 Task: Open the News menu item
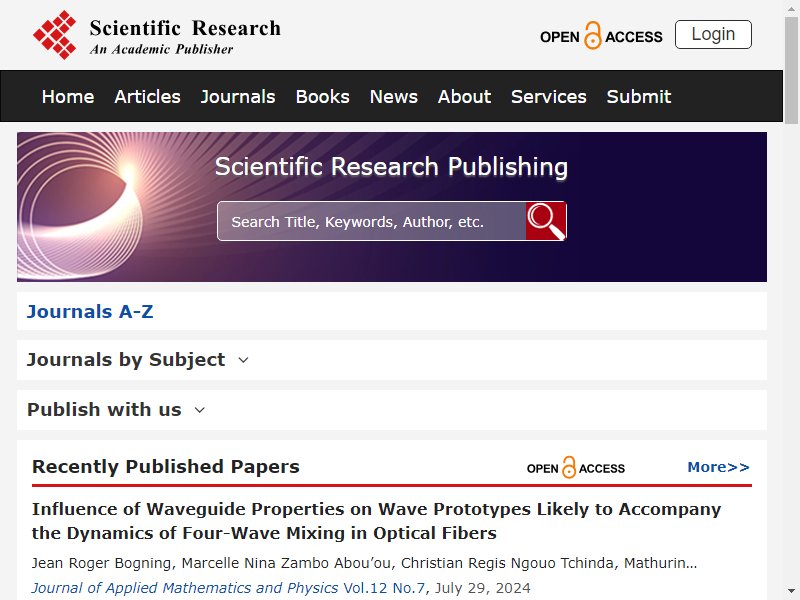pyautogui.click(x=393, y=96)
